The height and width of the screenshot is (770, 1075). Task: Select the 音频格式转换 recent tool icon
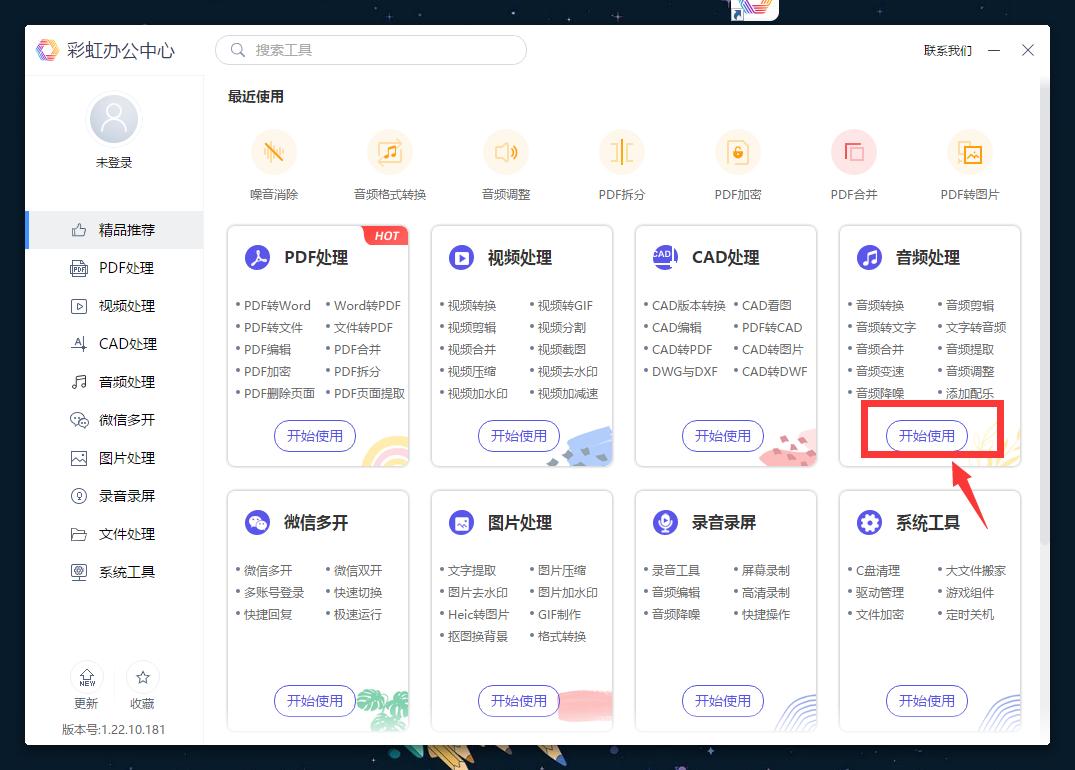389,152
